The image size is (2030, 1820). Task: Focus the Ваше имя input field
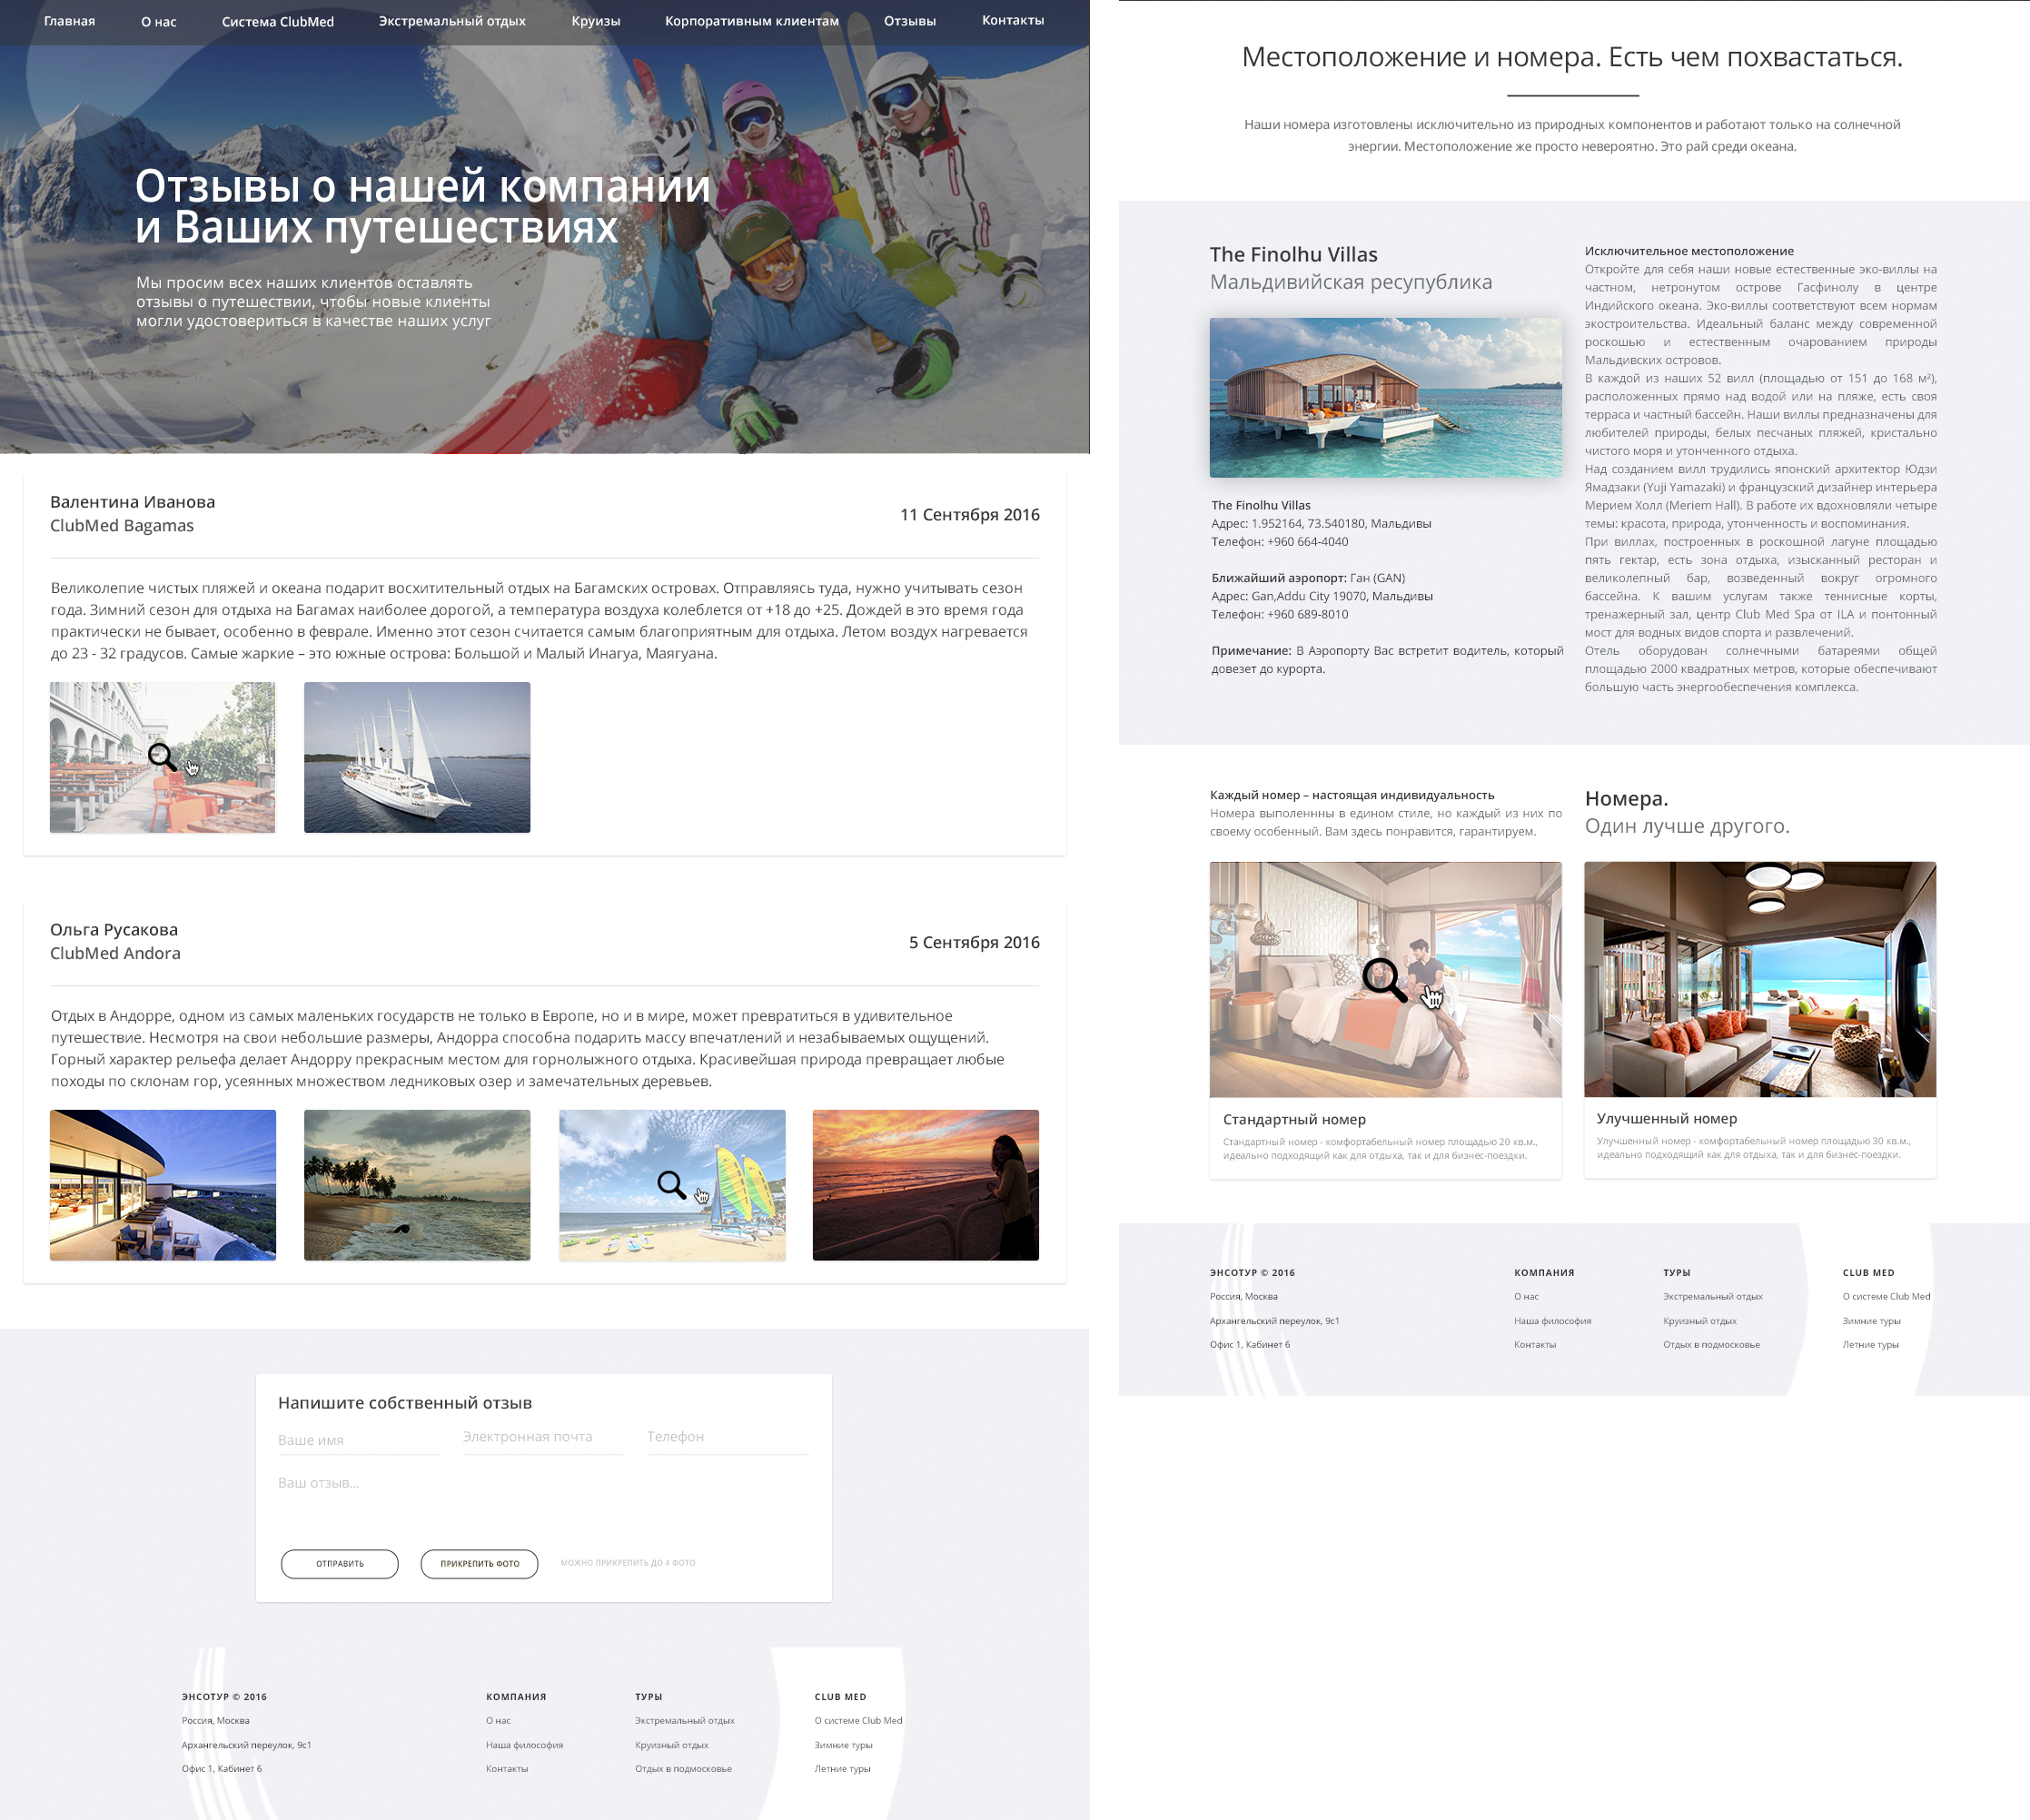point(358,1440)
